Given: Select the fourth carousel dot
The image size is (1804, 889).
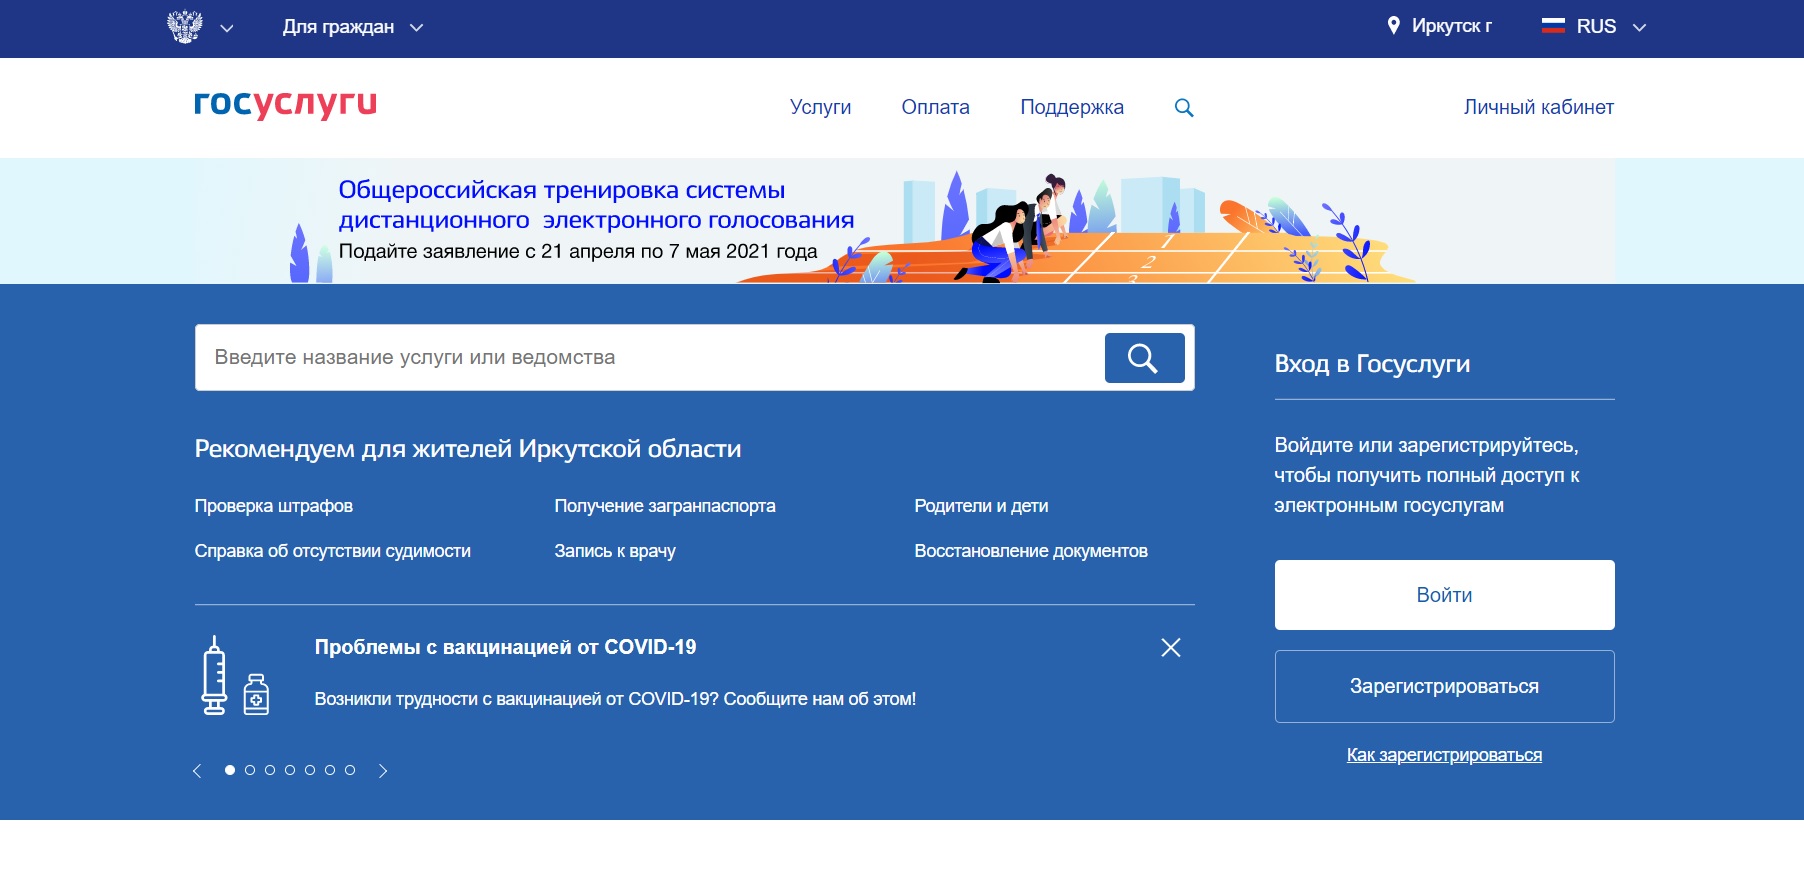Looking at the screenshot, I should click(290, 770).
